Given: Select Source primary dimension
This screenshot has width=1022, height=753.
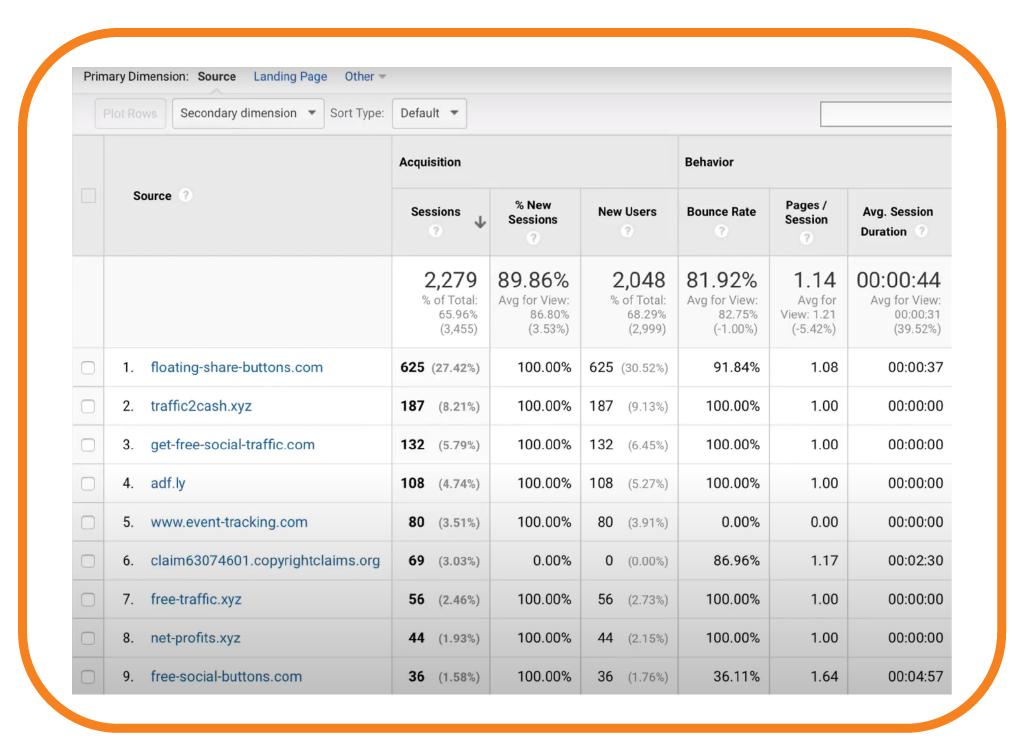Looking at the screenshot, I should pos(217,76).
